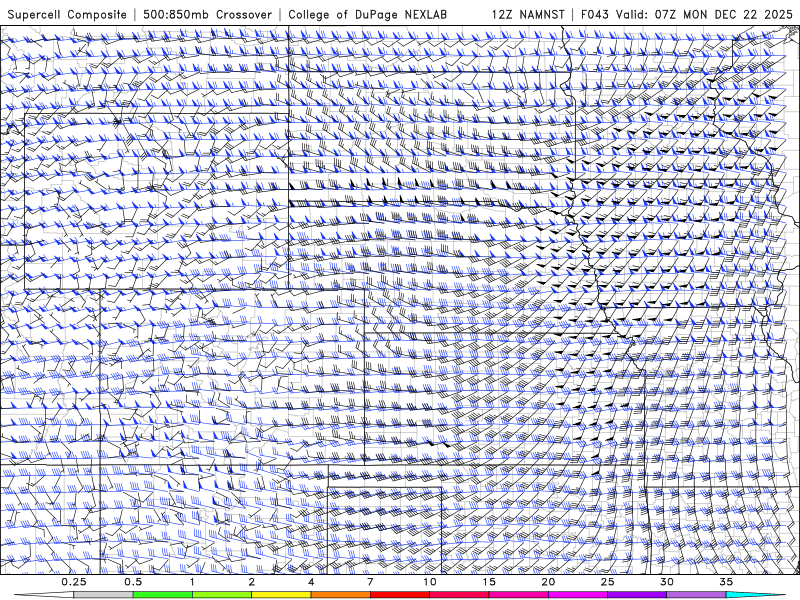
Task: Select the '500:850mb Crossover' header text
Action: point(207,14)
